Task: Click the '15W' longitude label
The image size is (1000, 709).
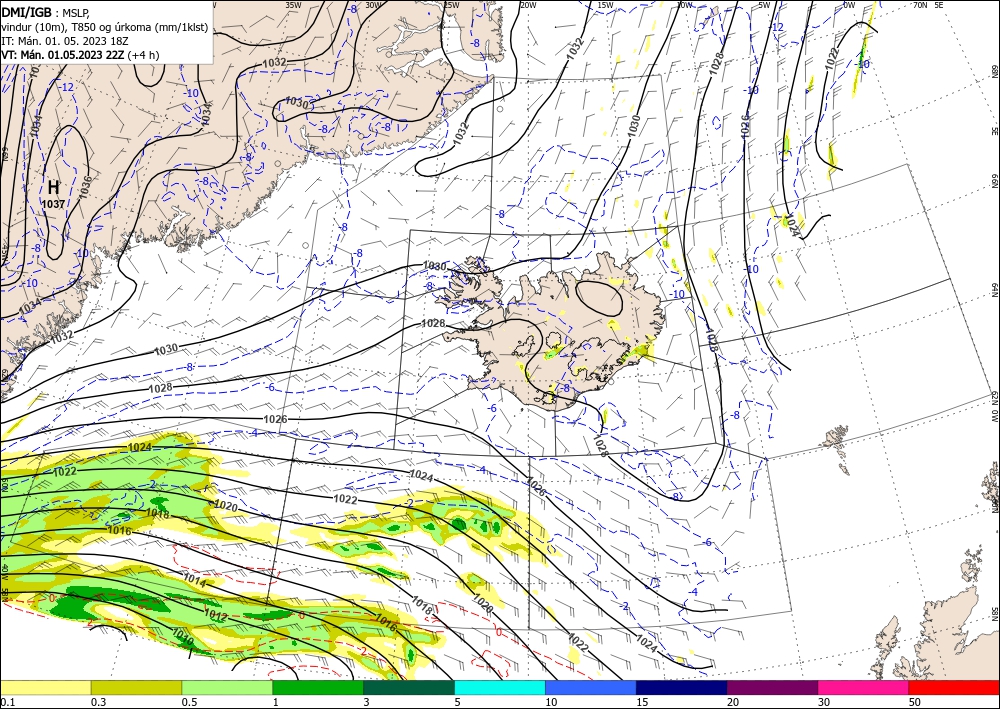Action: tap(605, 5)
